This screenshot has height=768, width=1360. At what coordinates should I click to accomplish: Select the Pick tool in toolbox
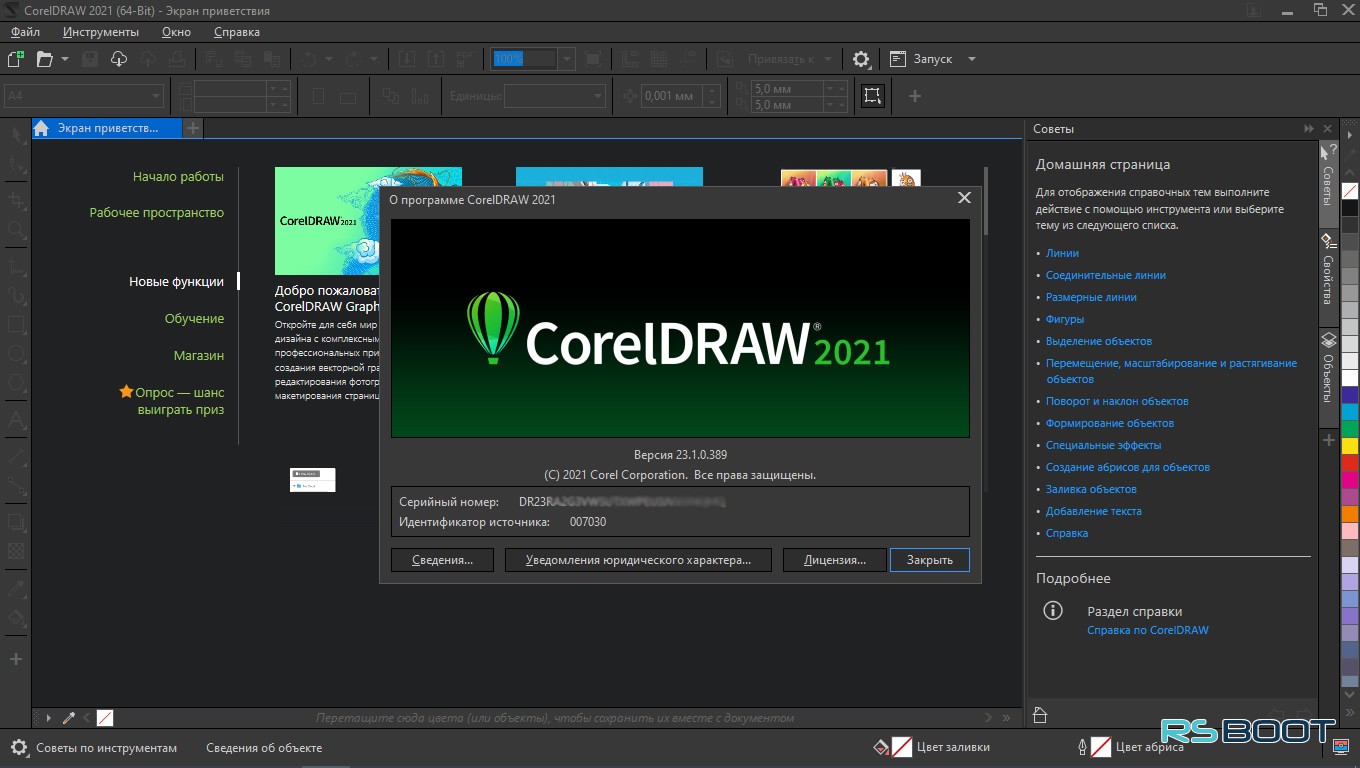(16, 136)
